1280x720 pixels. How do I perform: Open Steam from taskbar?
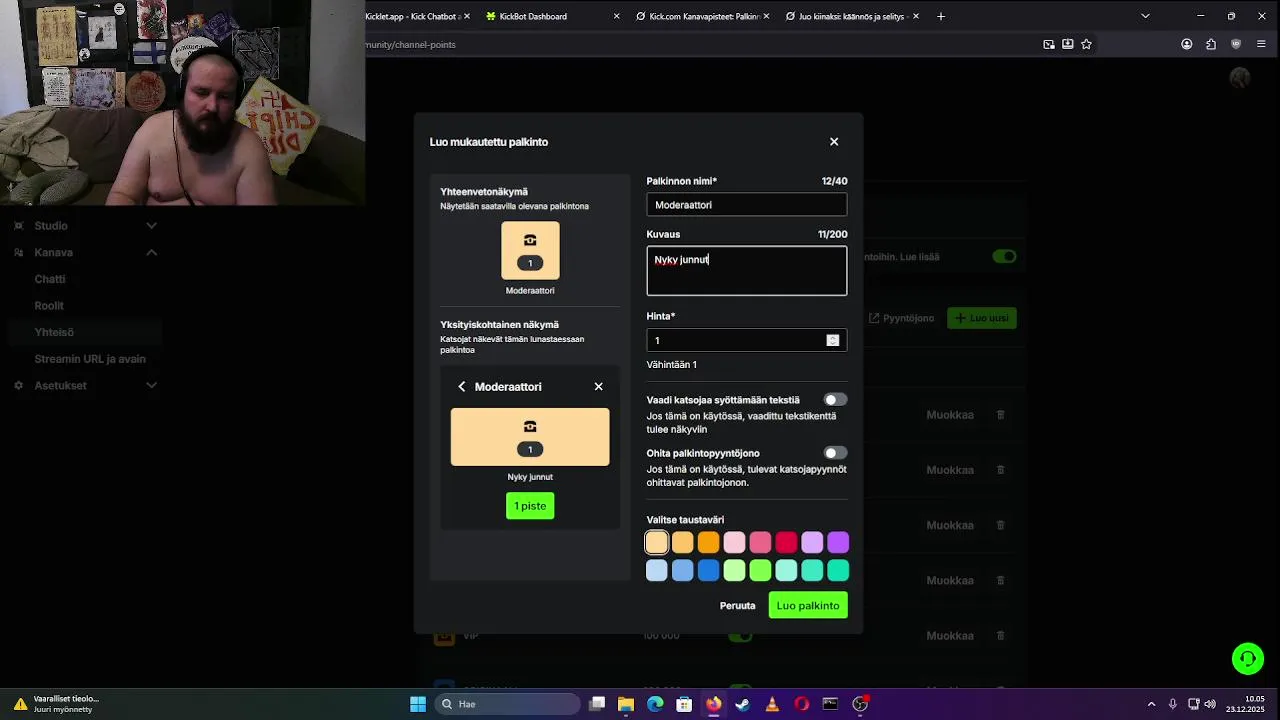click(x=742, y=704)
